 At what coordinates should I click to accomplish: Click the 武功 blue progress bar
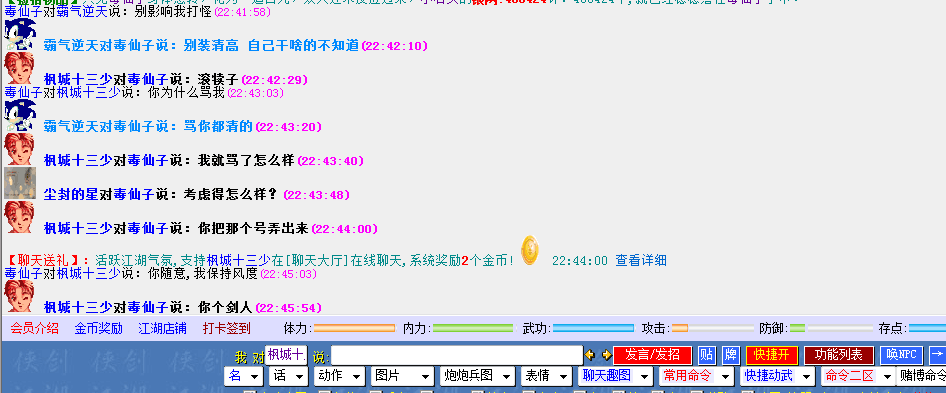click(593, 328)
